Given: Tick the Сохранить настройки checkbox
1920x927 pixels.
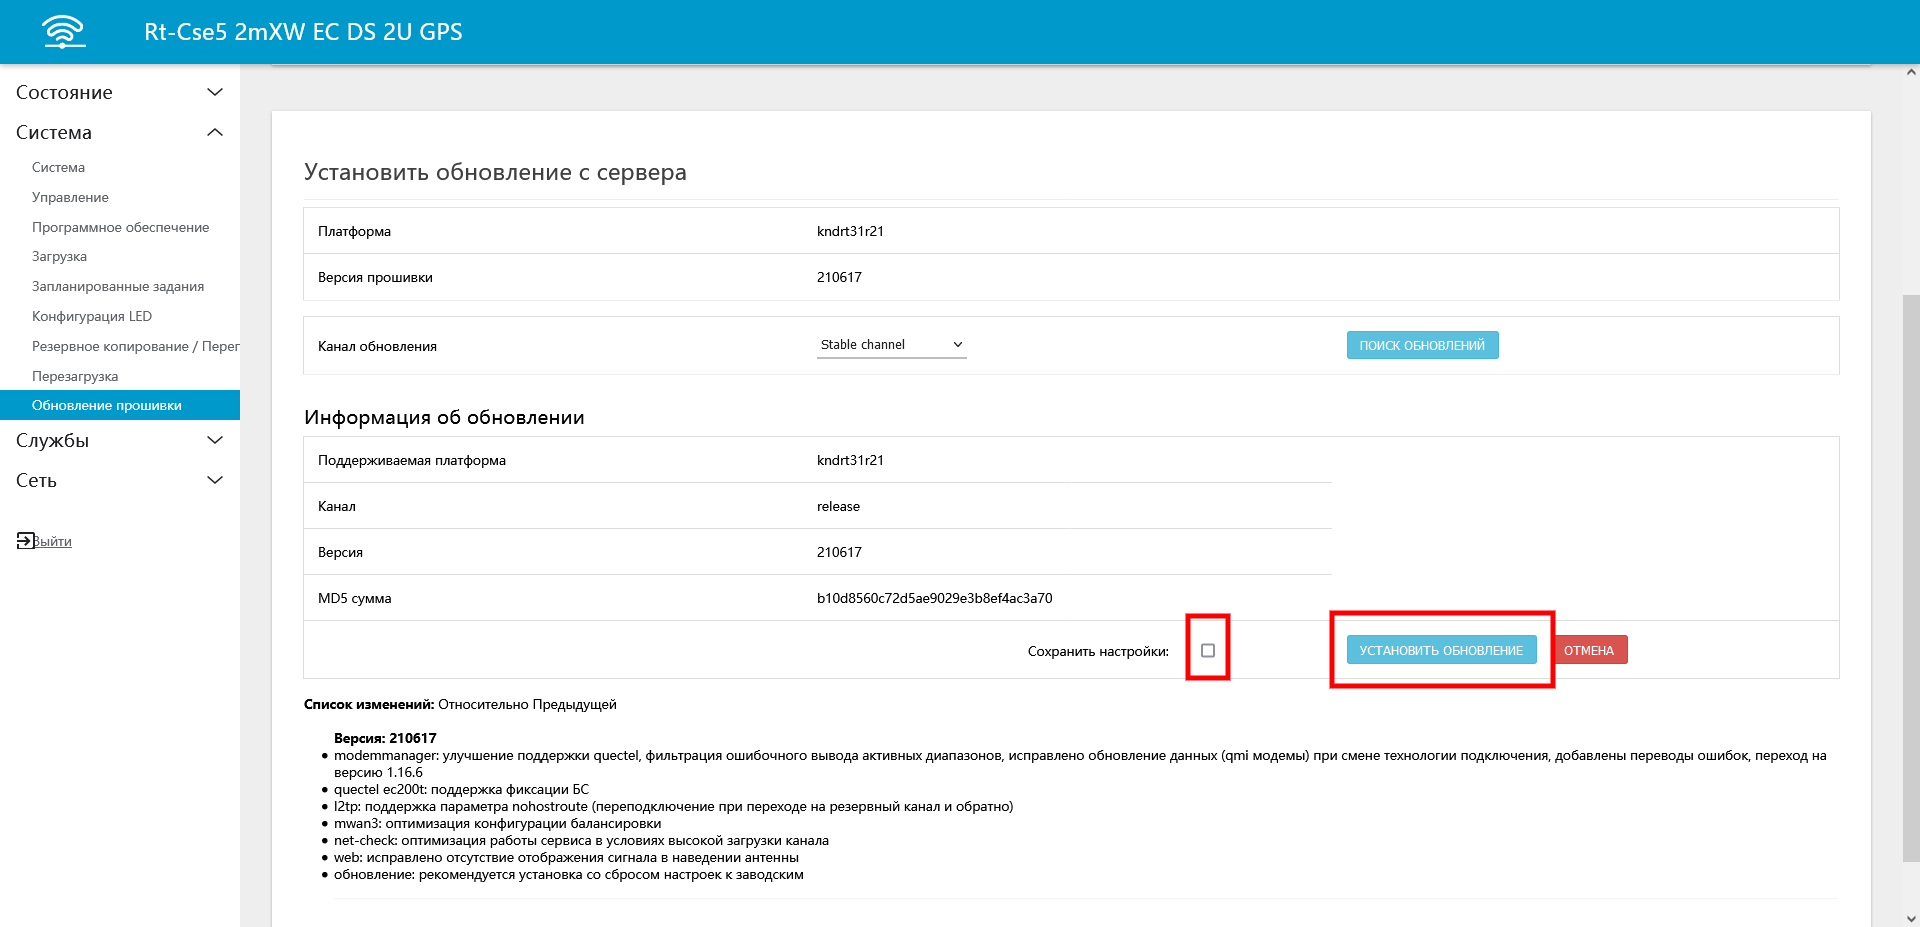Looking at the screenshot, I should 1208,650.
